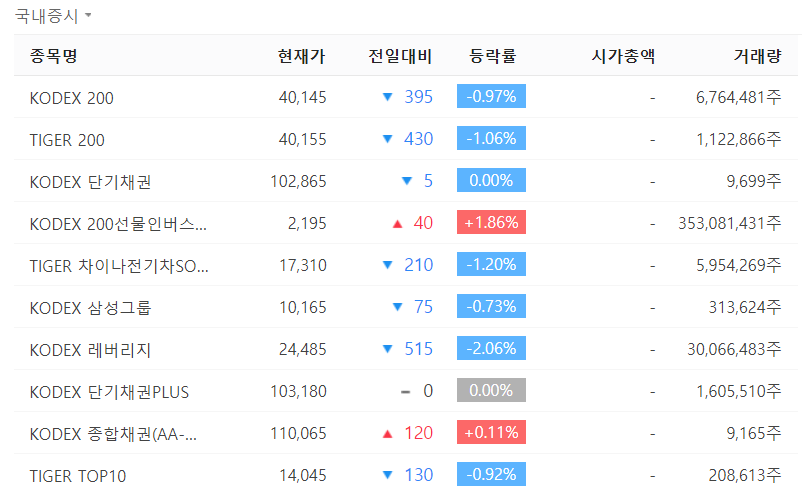Open KODEX 단기채권PLUS stock name
The image size is (809, 494).
(x=109, y=392)
